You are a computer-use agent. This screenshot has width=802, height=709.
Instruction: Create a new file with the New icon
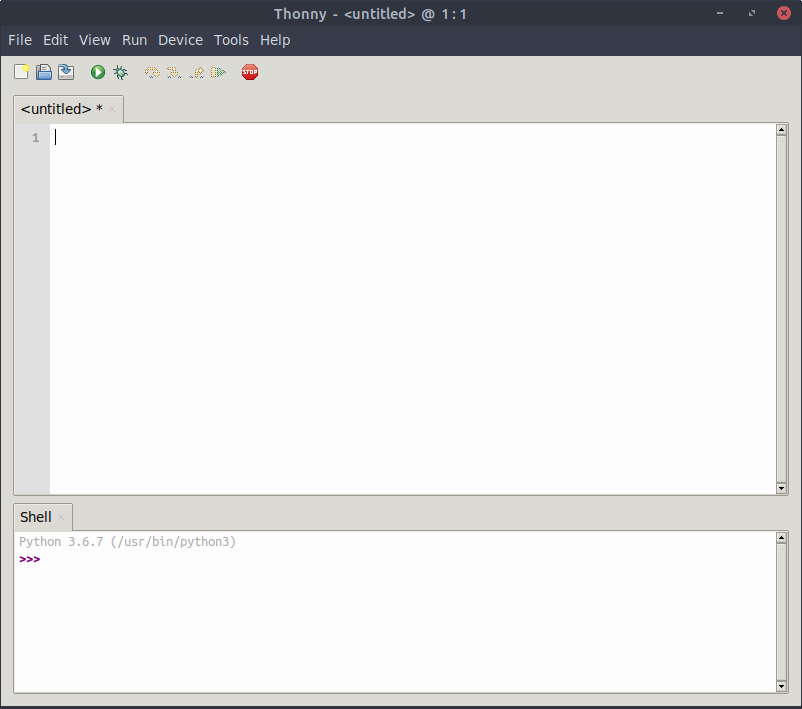21,72
